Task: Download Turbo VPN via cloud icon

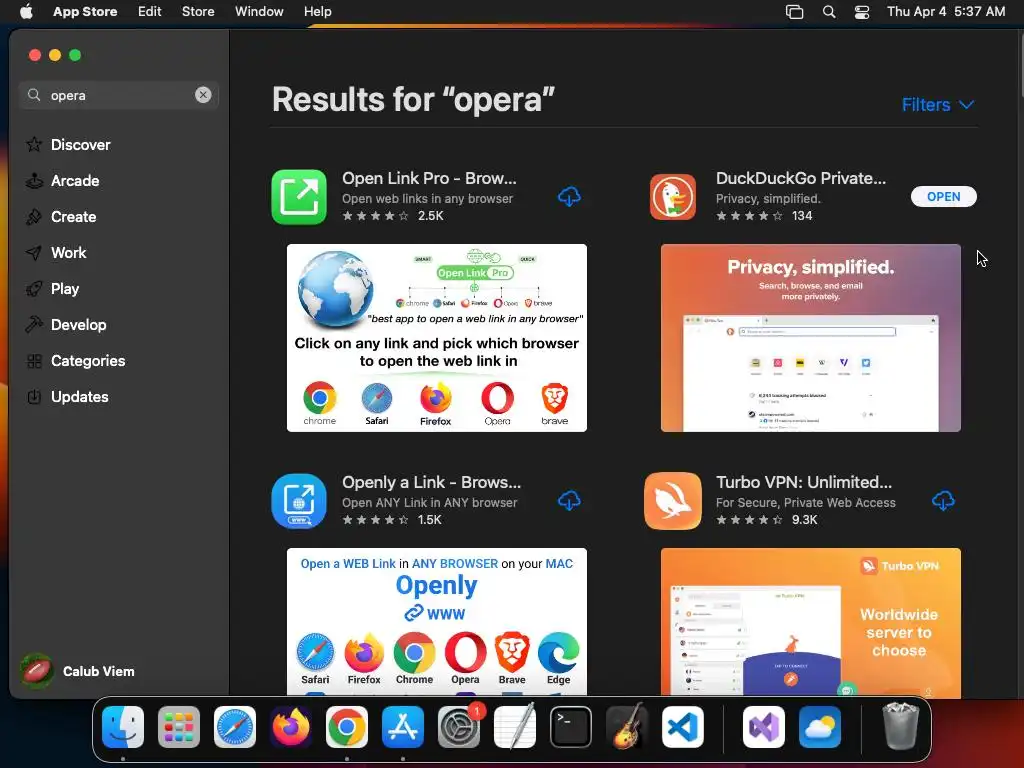Action: [x=943, y=501]
